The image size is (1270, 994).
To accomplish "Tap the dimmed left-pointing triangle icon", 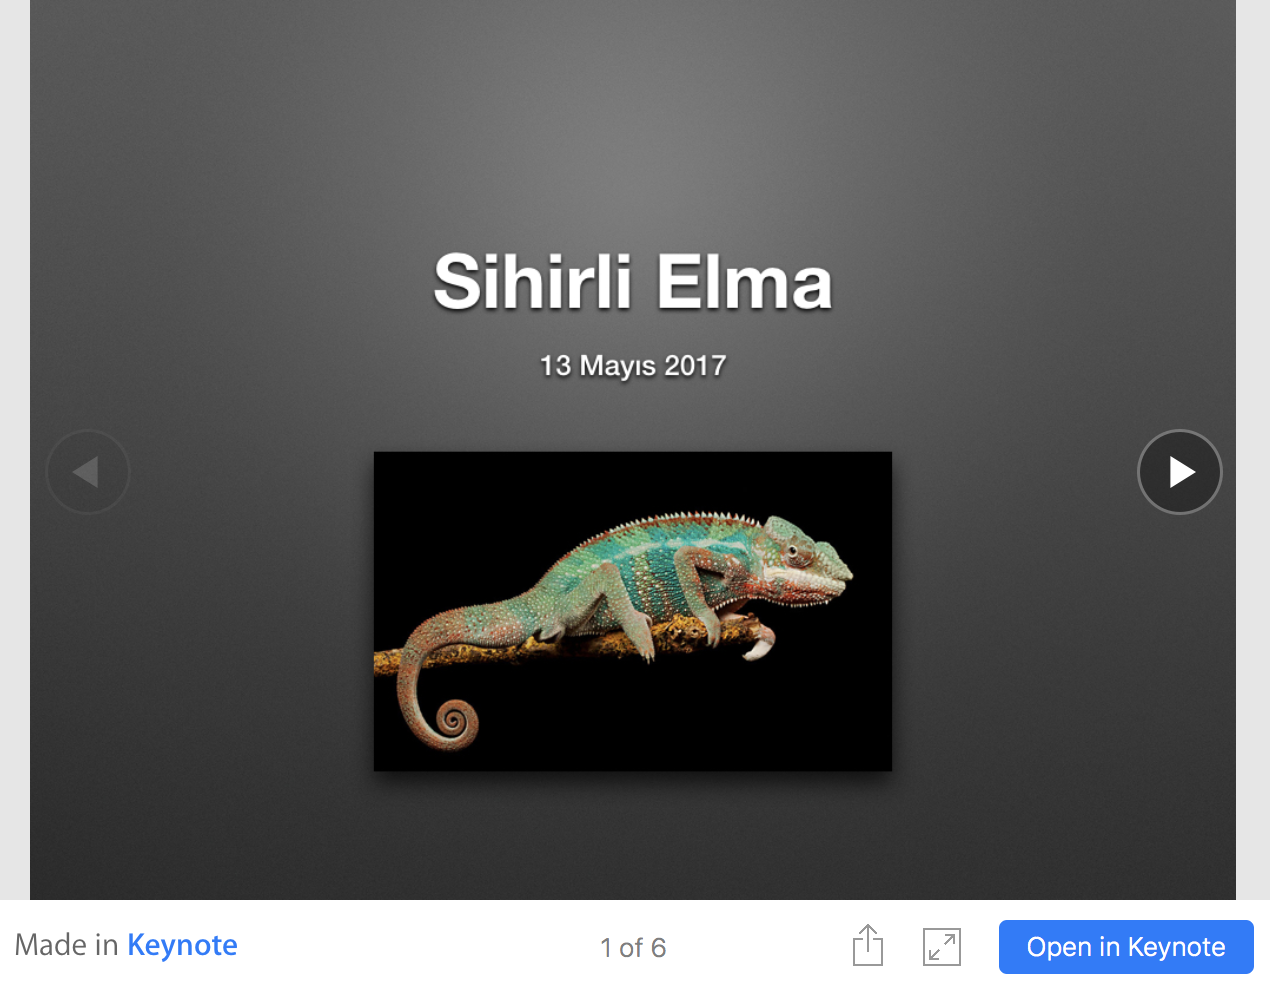I will [x=86, y=472].
